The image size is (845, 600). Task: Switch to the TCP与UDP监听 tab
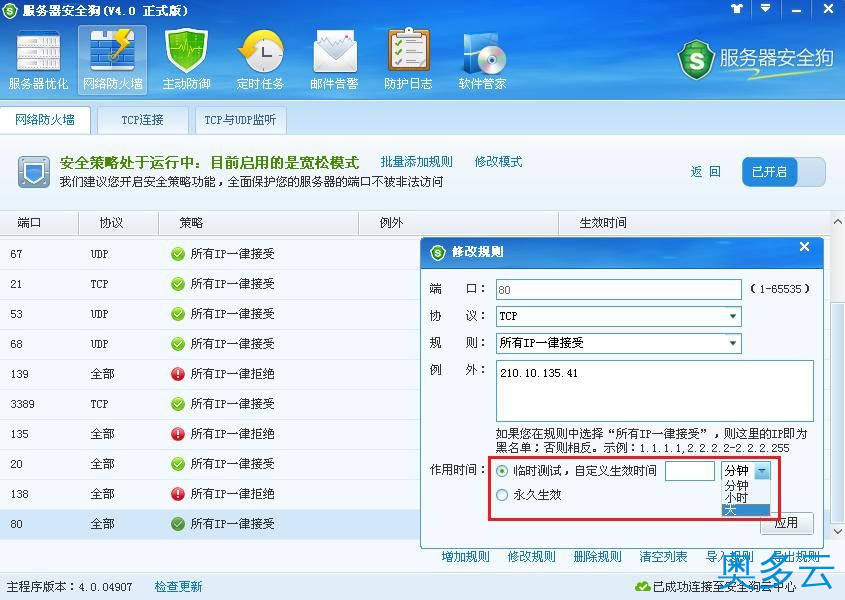(240, 120)
